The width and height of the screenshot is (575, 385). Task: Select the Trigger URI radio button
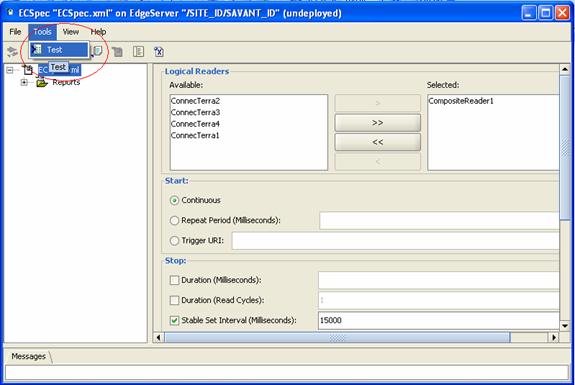coord(174,241)
